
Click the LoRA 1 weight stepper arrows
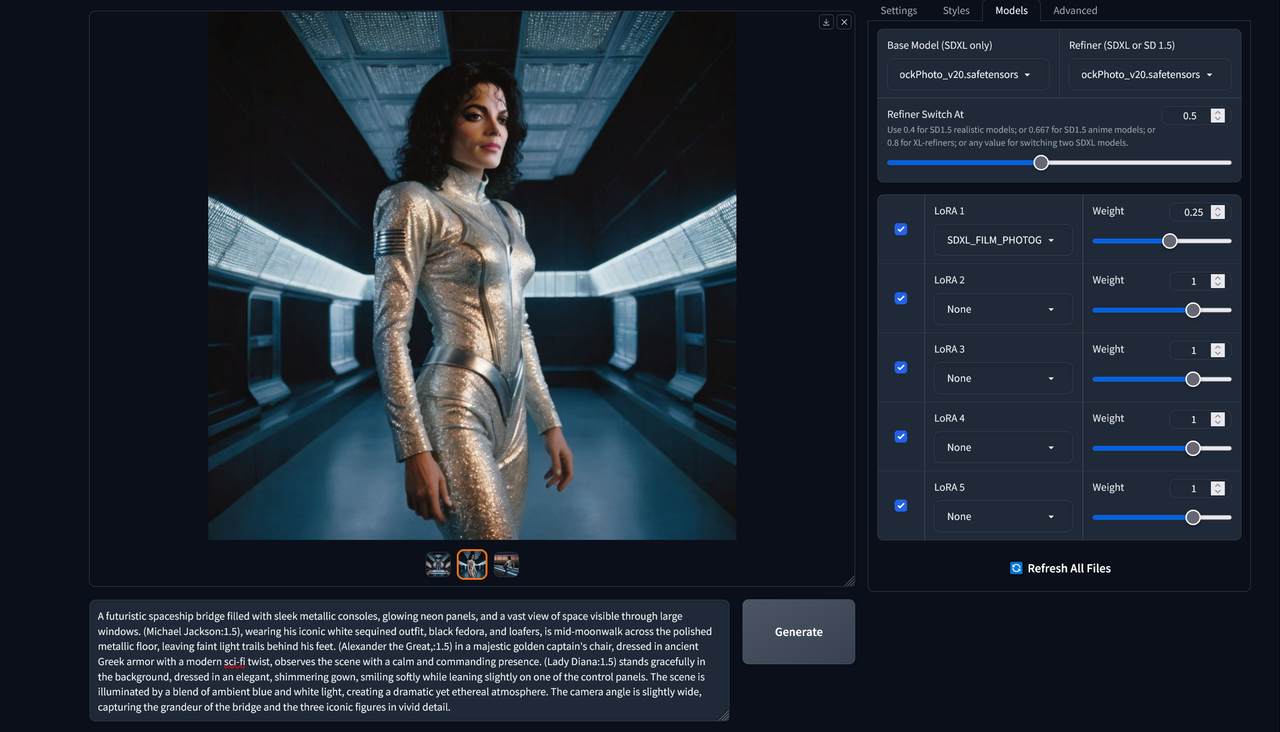[x=1217, y=212]
